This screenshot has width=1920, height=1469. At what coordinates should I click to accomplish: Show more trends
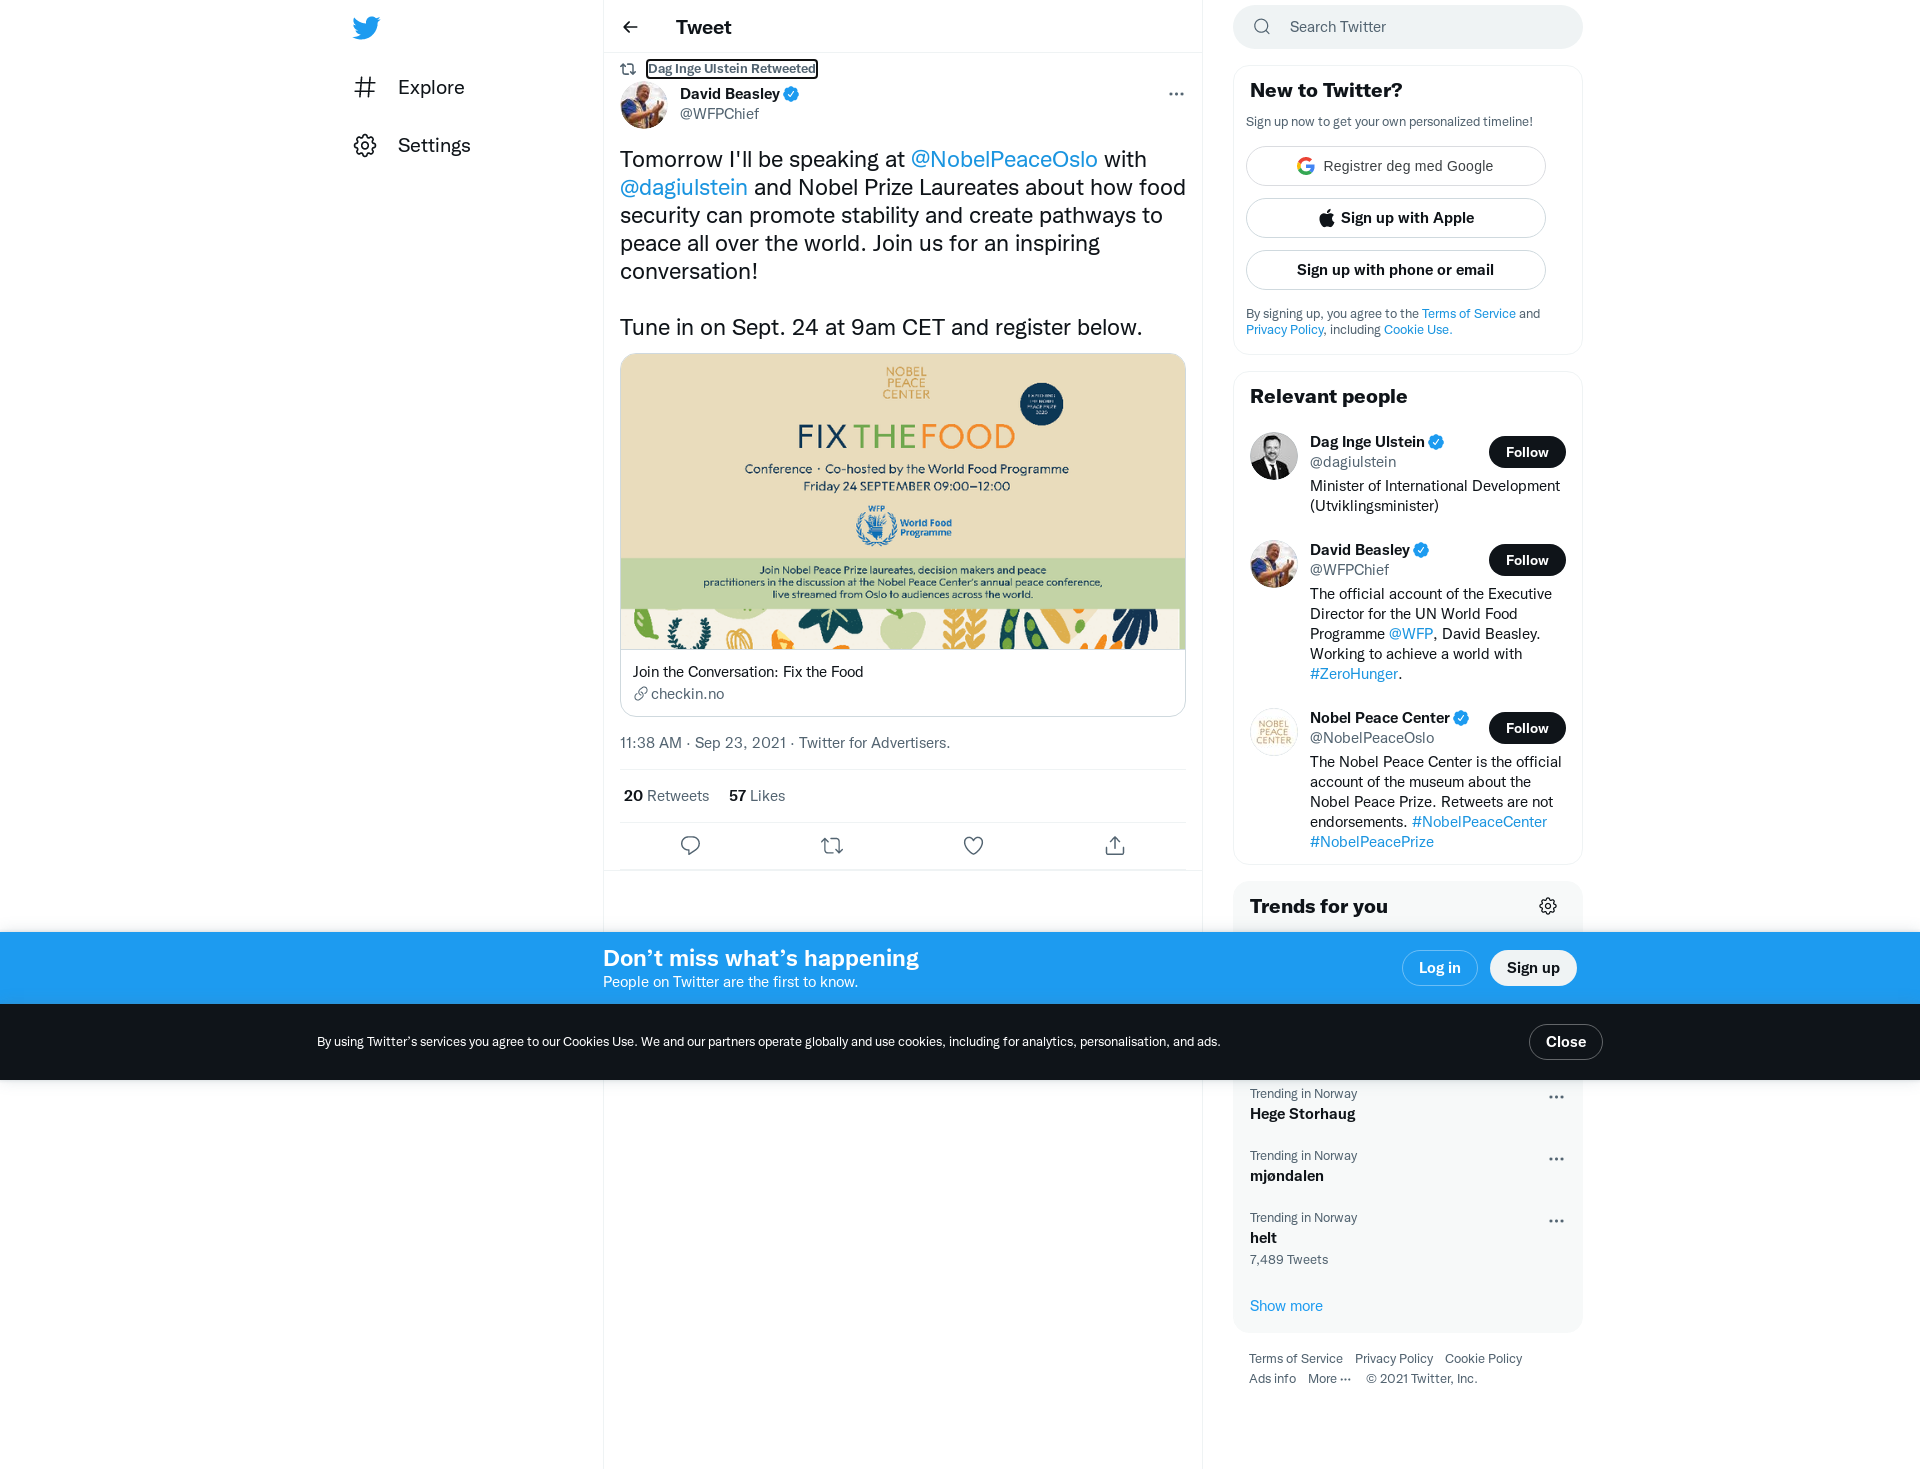pyautogui.click(x=1286, y=1306)
